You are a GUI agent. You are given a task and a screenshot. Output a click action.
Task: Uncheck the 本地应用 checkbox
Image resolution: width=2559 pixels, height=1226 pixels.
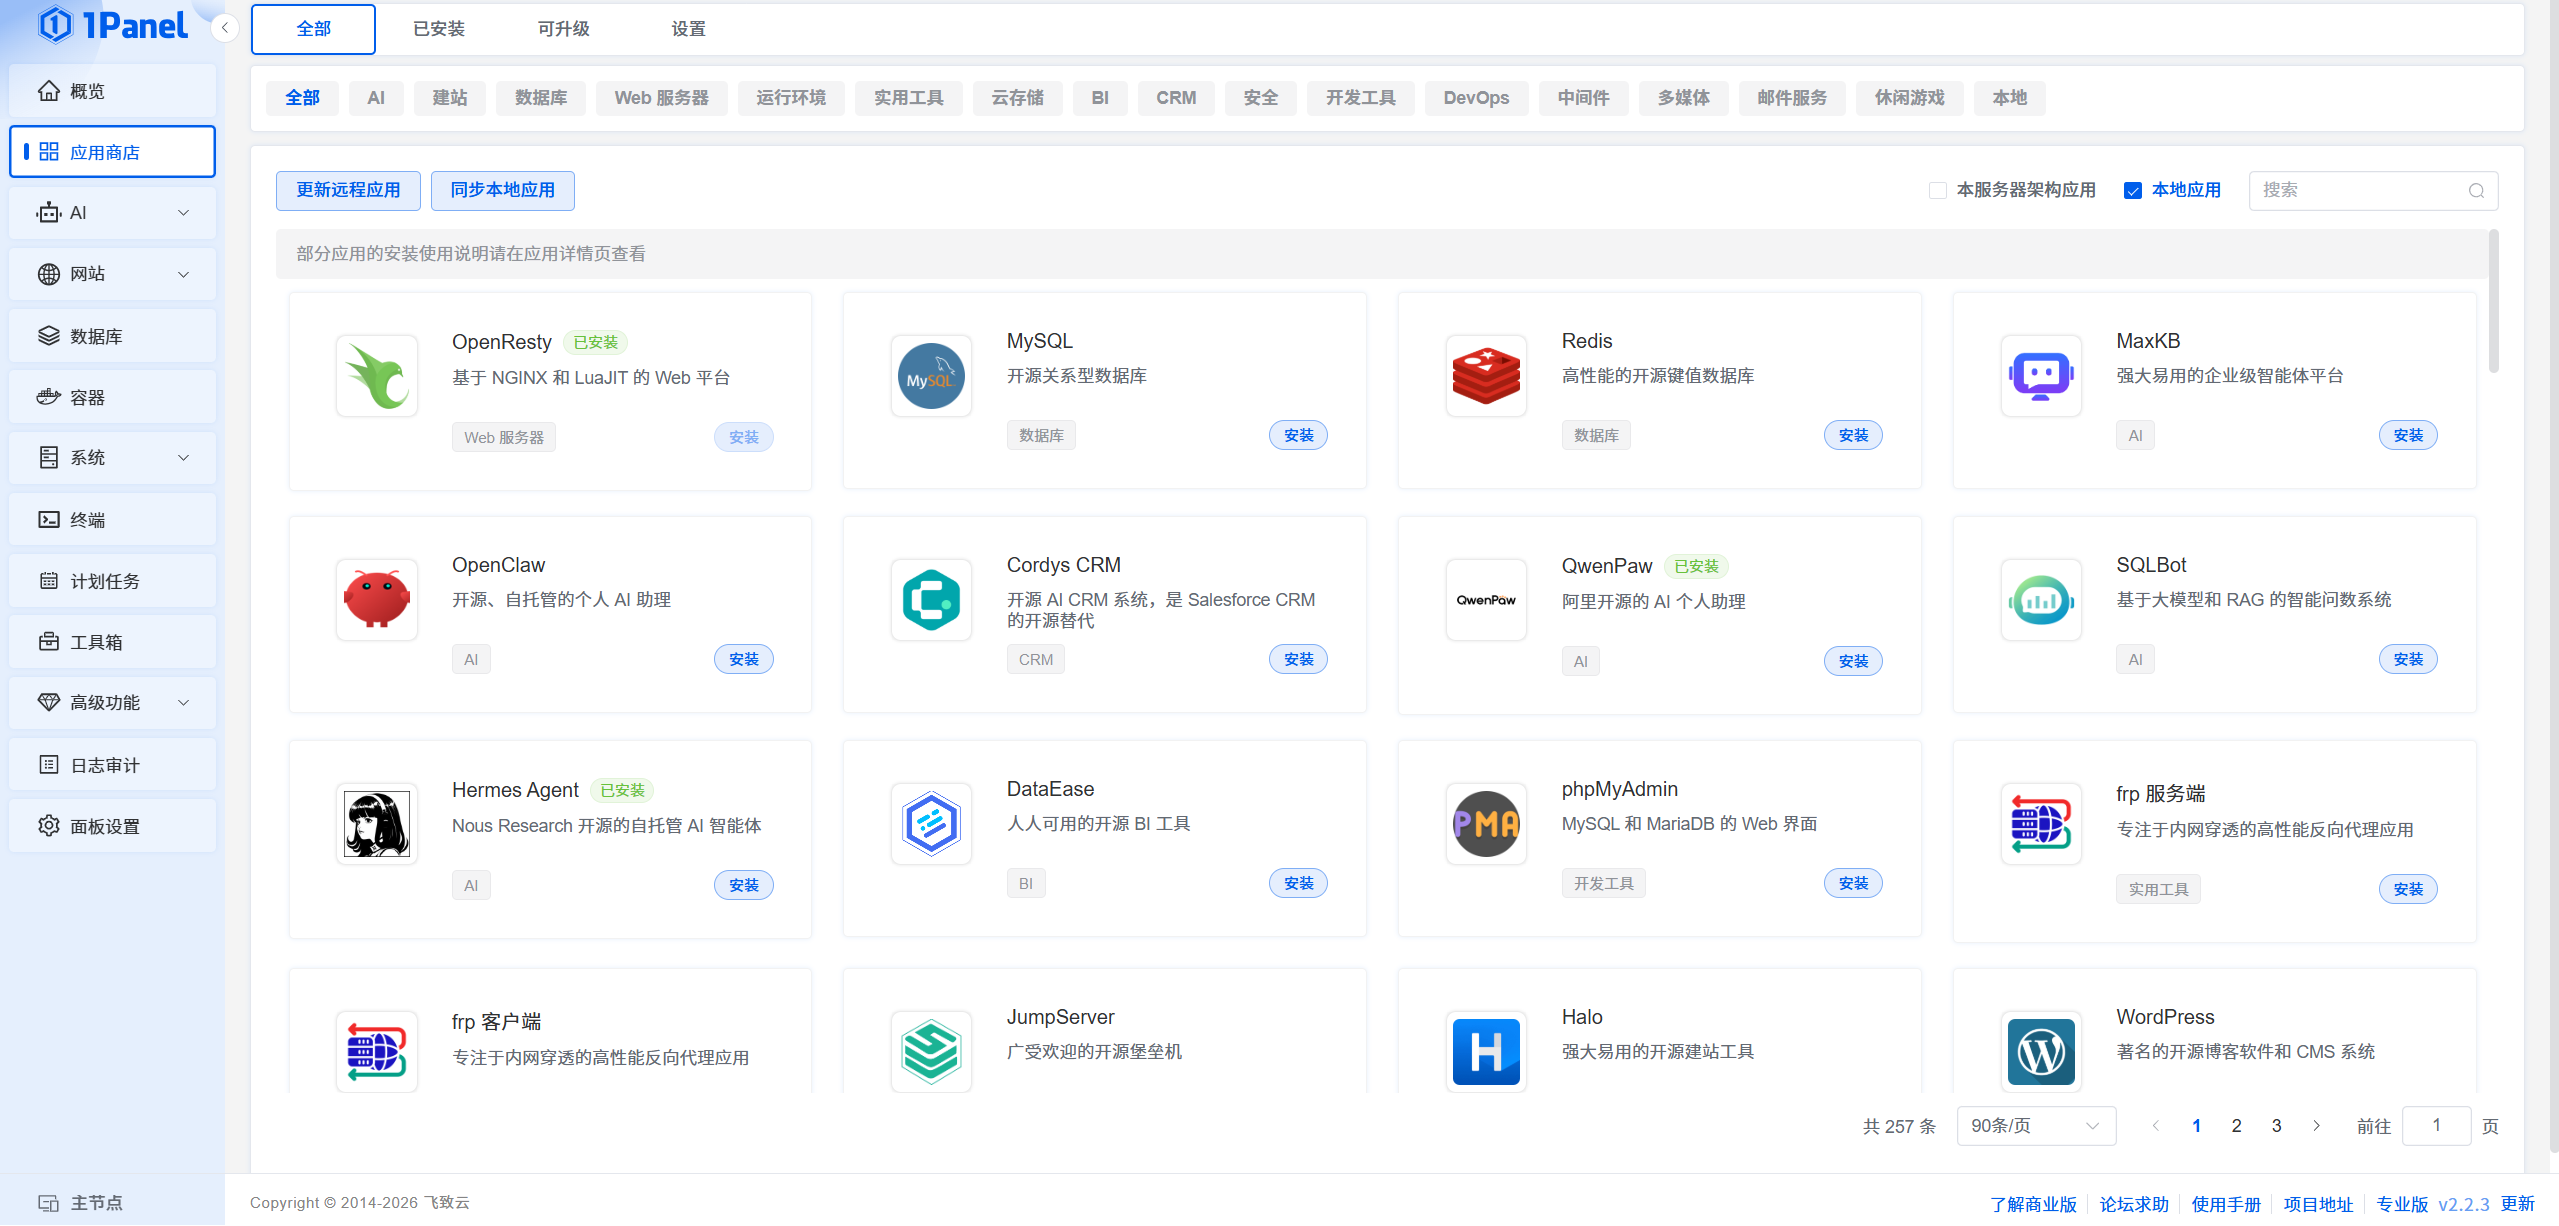(2133, 191)
